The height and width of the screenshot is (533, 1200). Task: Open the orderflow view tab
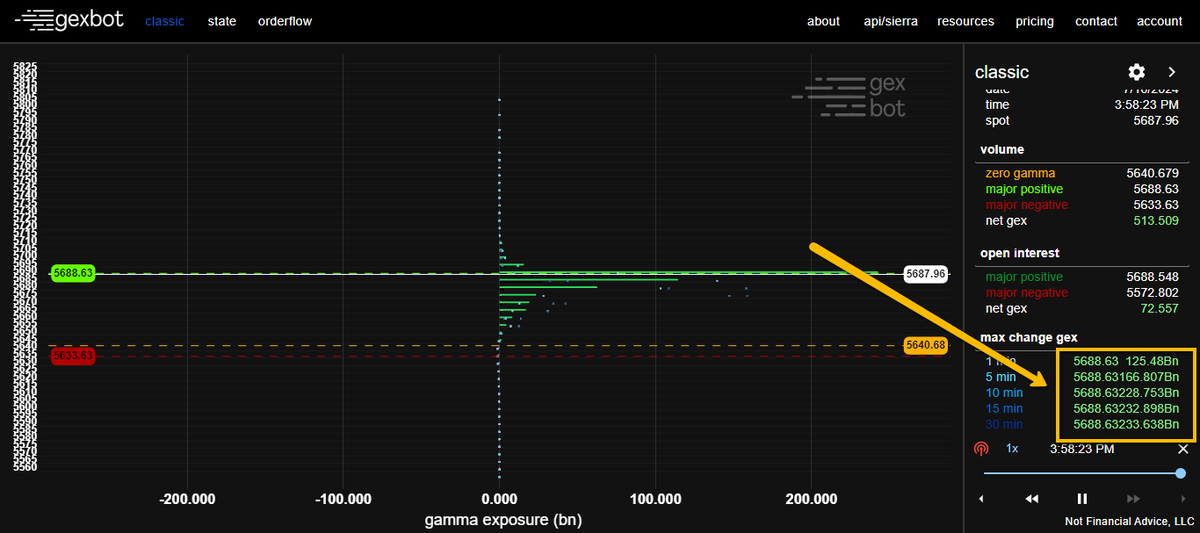[x=285, y=21]
